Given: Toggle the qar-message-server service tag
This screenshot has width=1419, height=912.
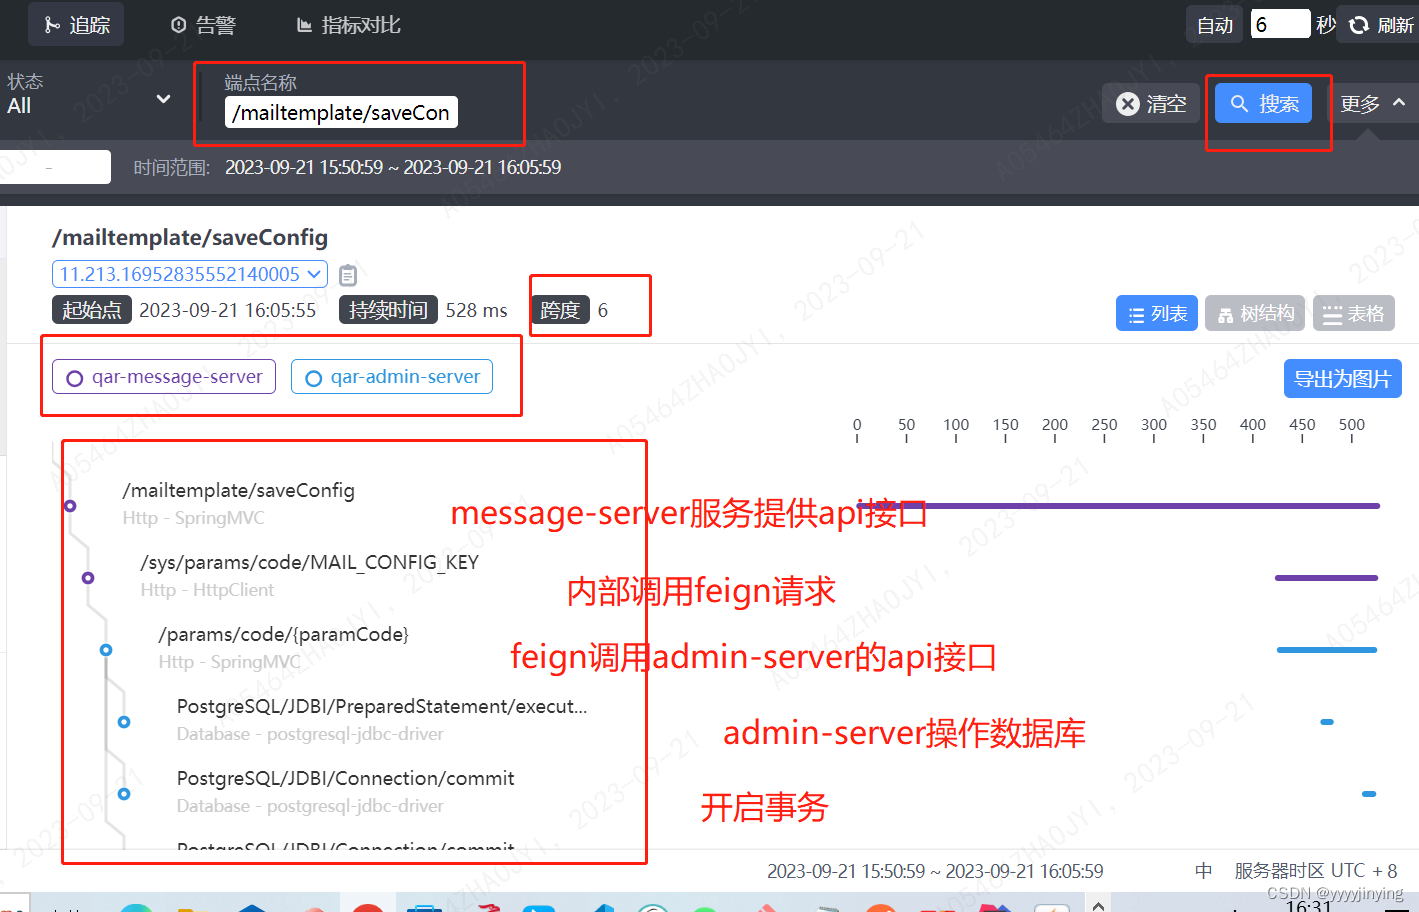Looking at the screenshot, I should click(x=164, y=377).
